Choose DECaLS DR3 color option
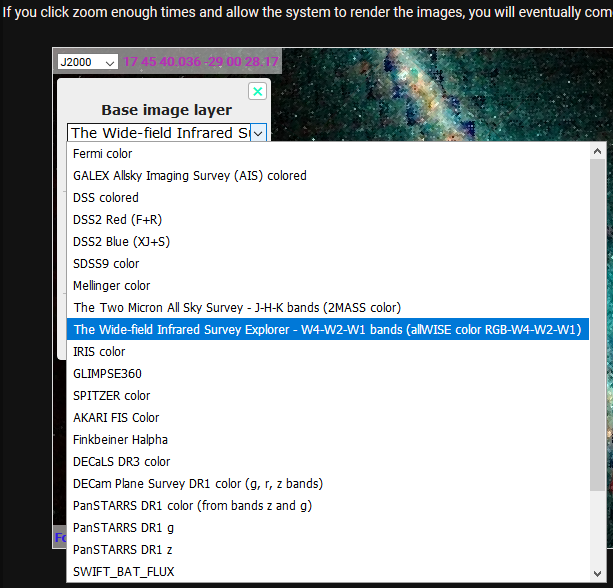 coord(122,462)
